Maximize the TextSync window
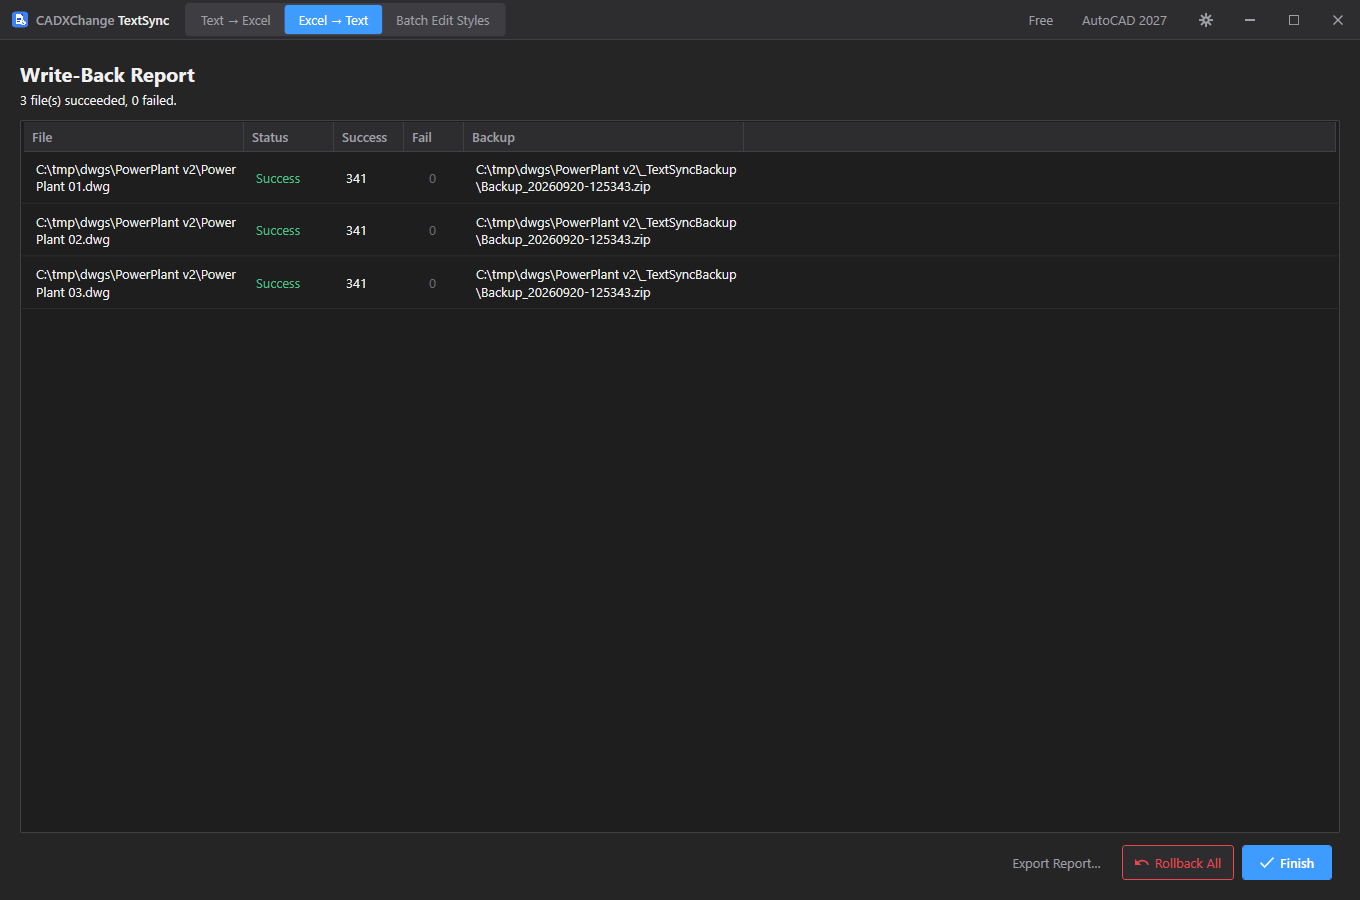The height and width of the screenshot is (900, 1360). pyautogui.click(x=1294, y=20)
